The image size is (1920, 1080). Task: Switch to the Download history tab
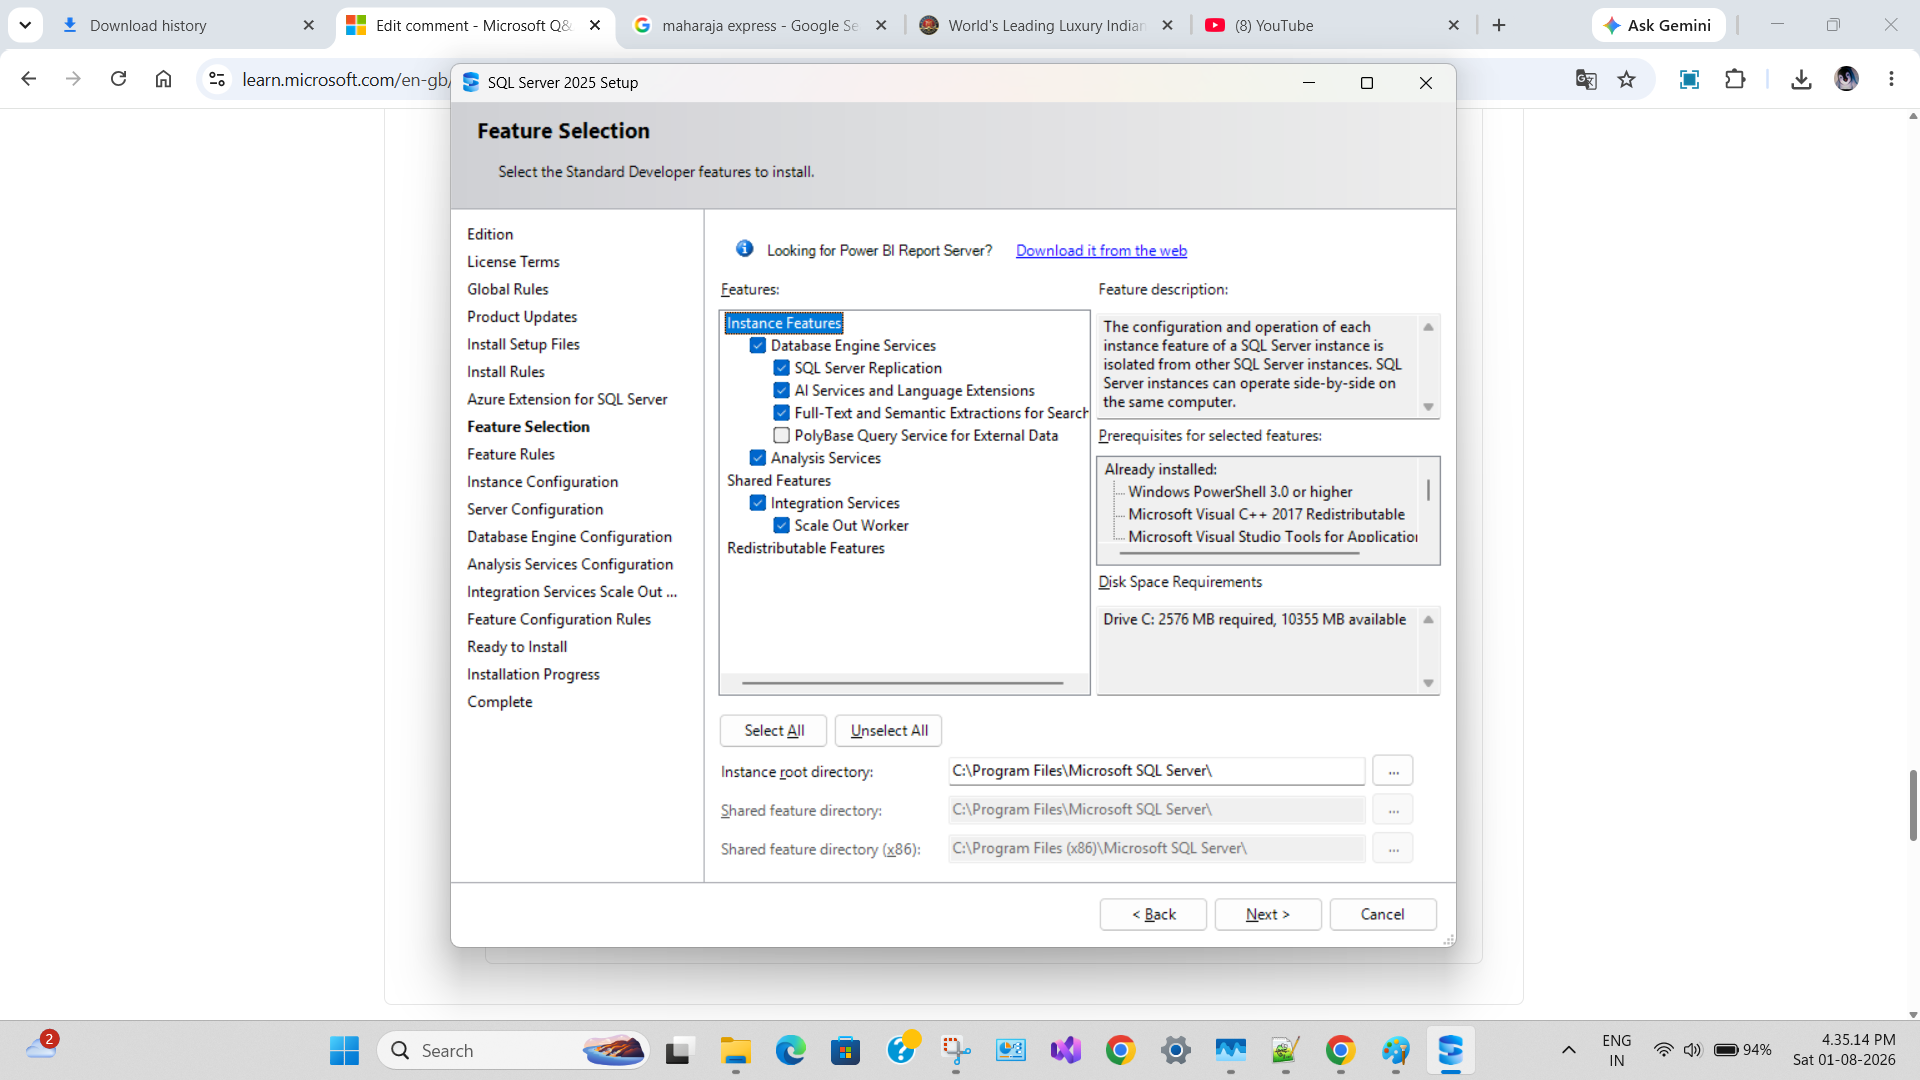[188, 26]
